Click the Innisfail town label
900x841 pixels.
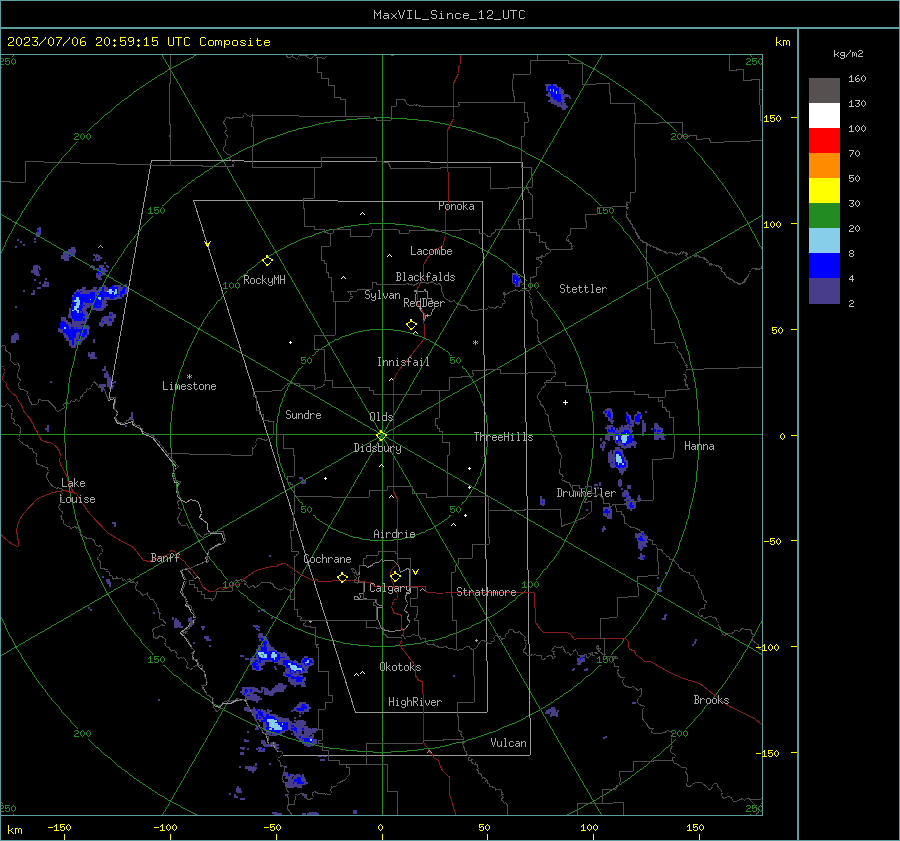click(403, 362)
